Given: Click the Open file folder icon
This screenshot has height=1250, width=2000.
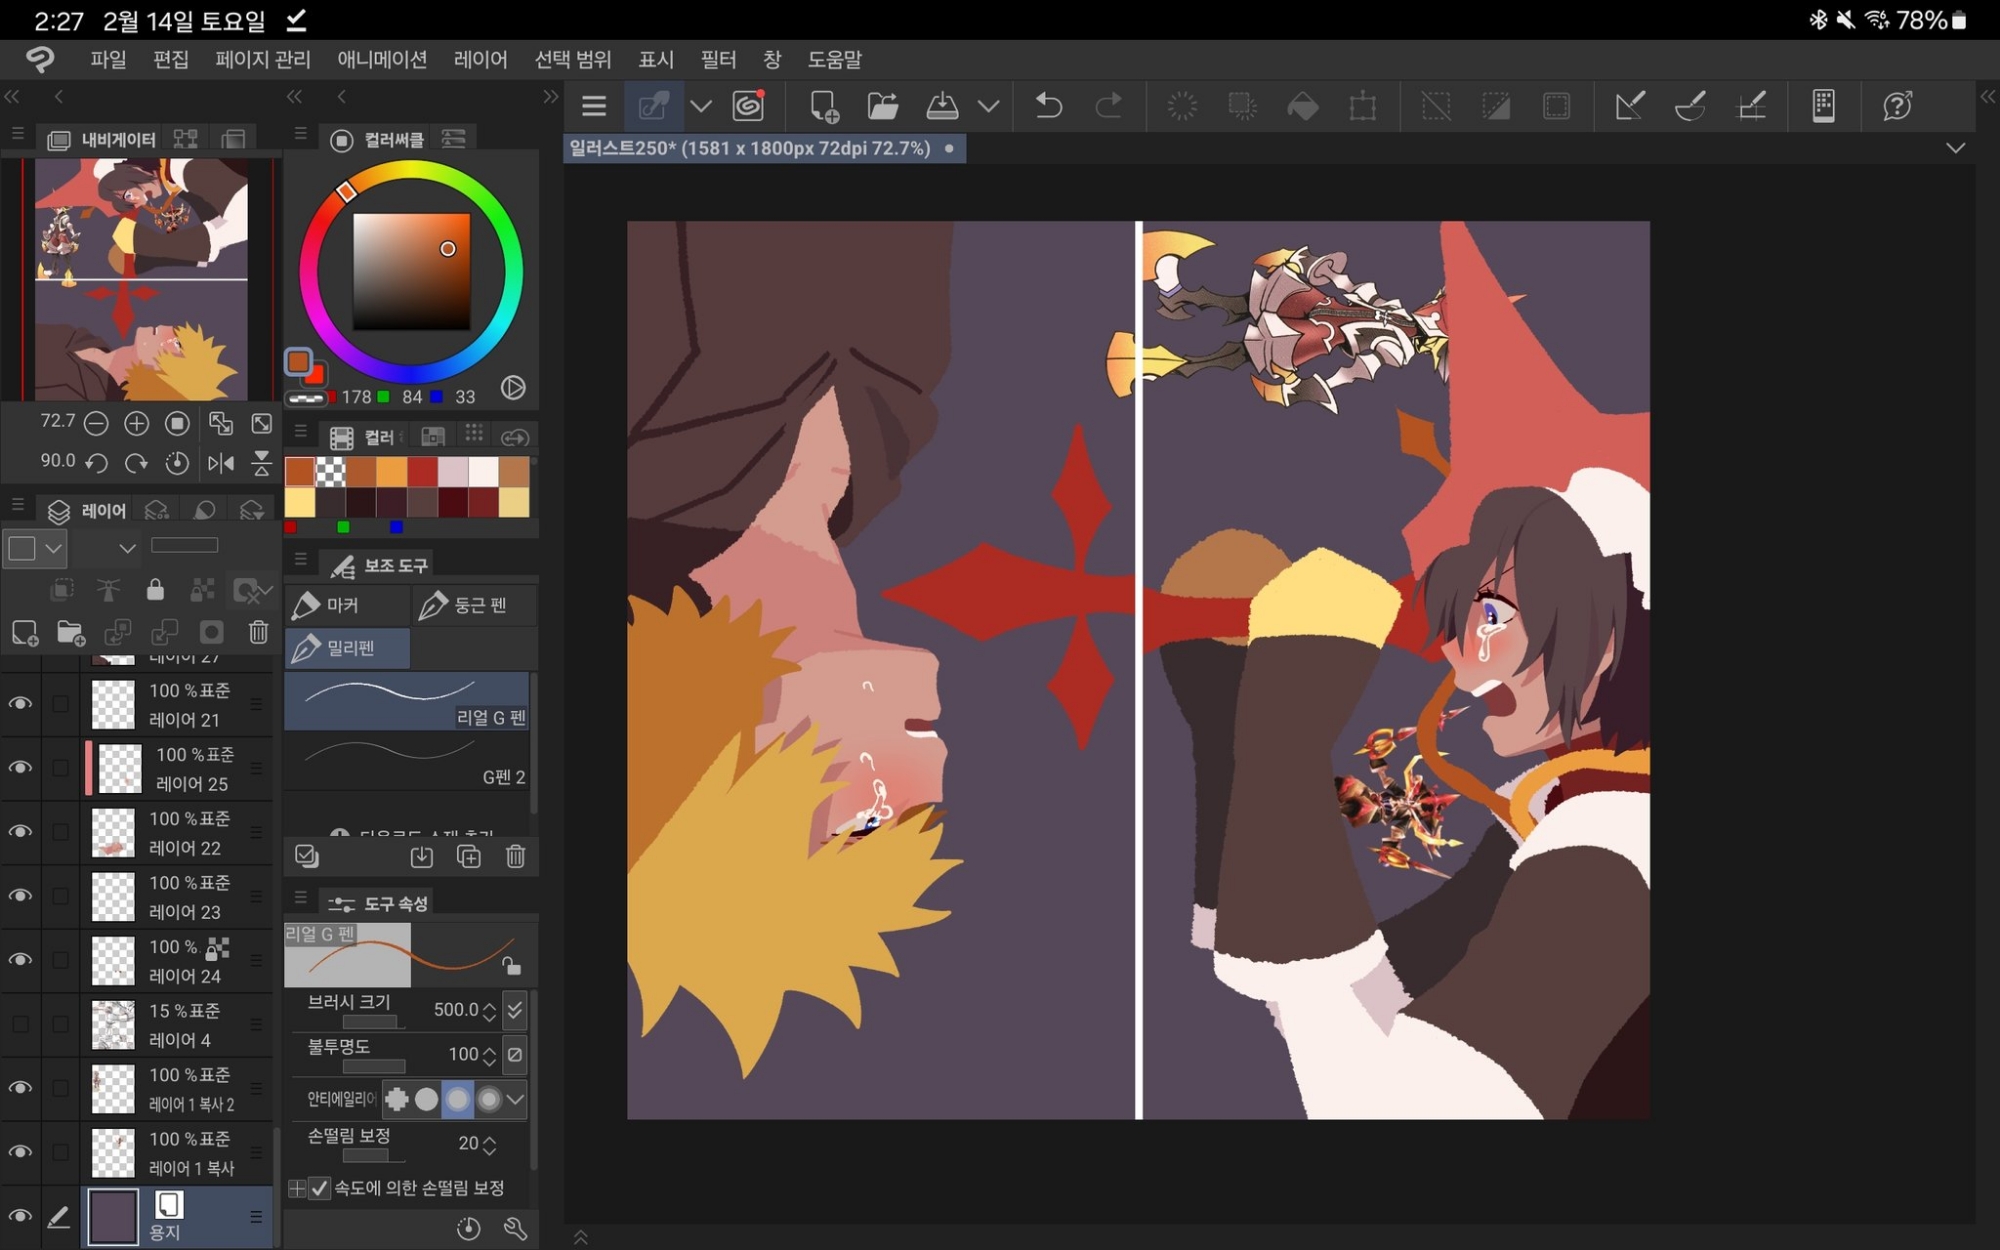Looking at the screenshot, I should point(882,106).
